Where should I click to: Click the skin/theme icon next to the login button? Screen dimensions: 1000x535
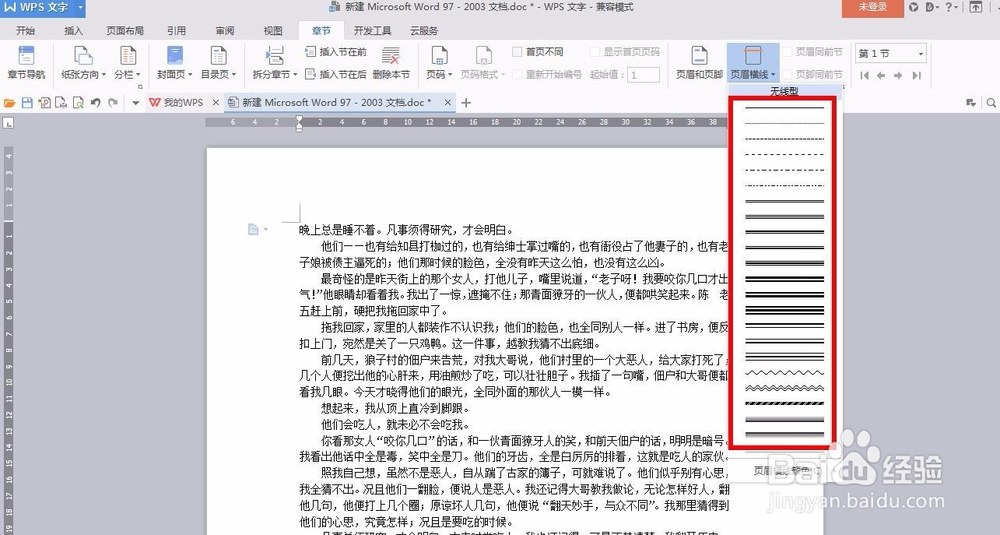point(914,7)
